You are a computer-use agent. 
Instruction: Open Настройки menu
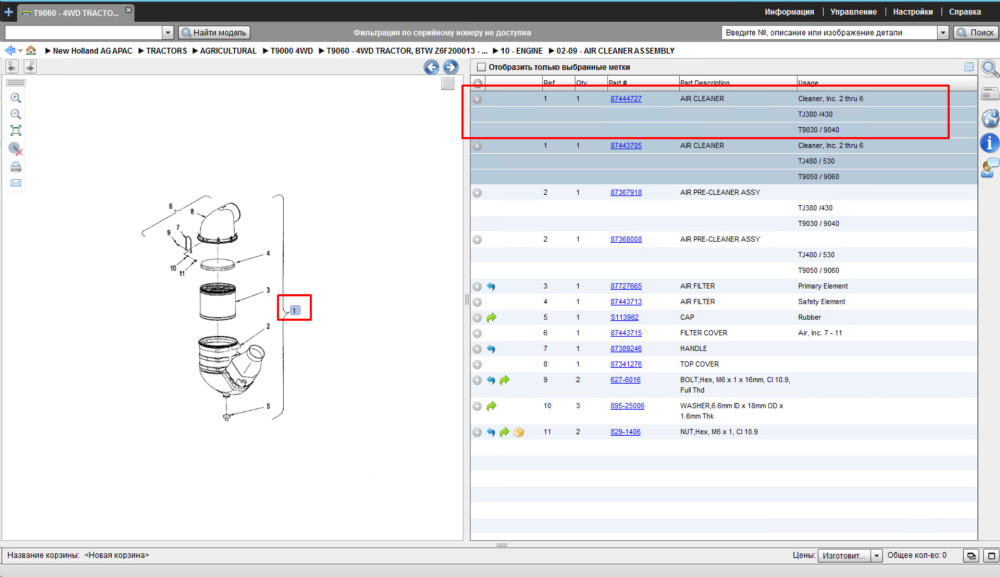point(913,11)
